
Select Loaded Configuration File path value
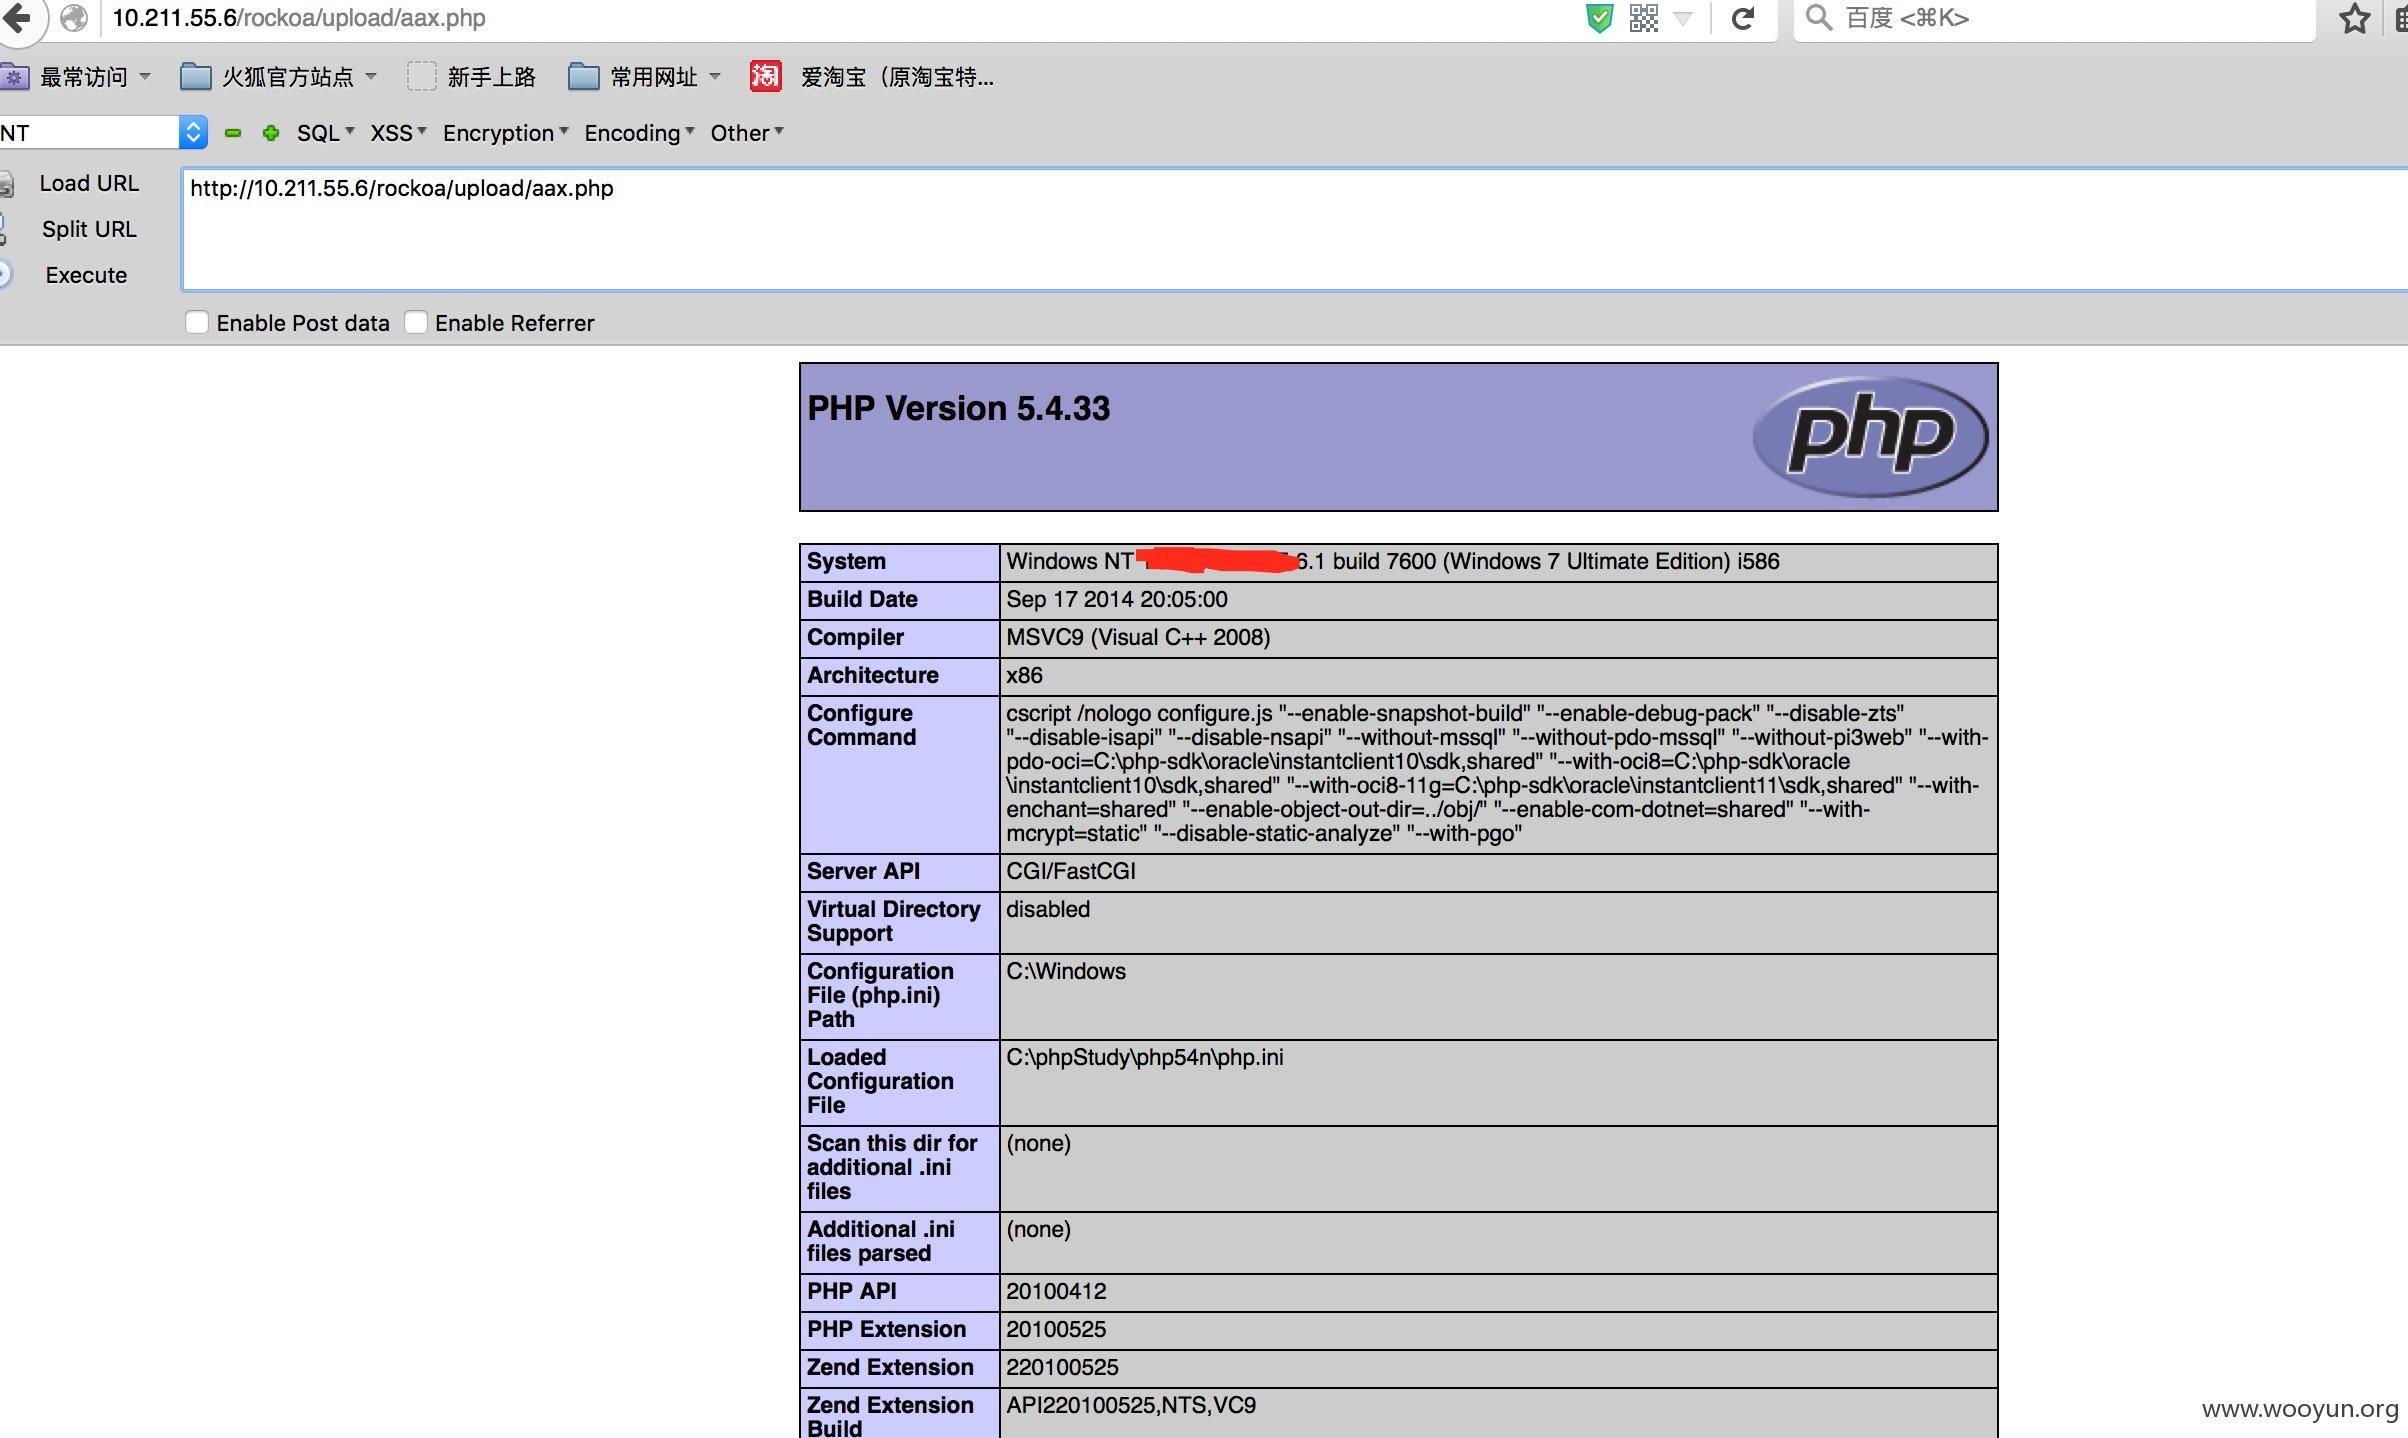1145,1057
